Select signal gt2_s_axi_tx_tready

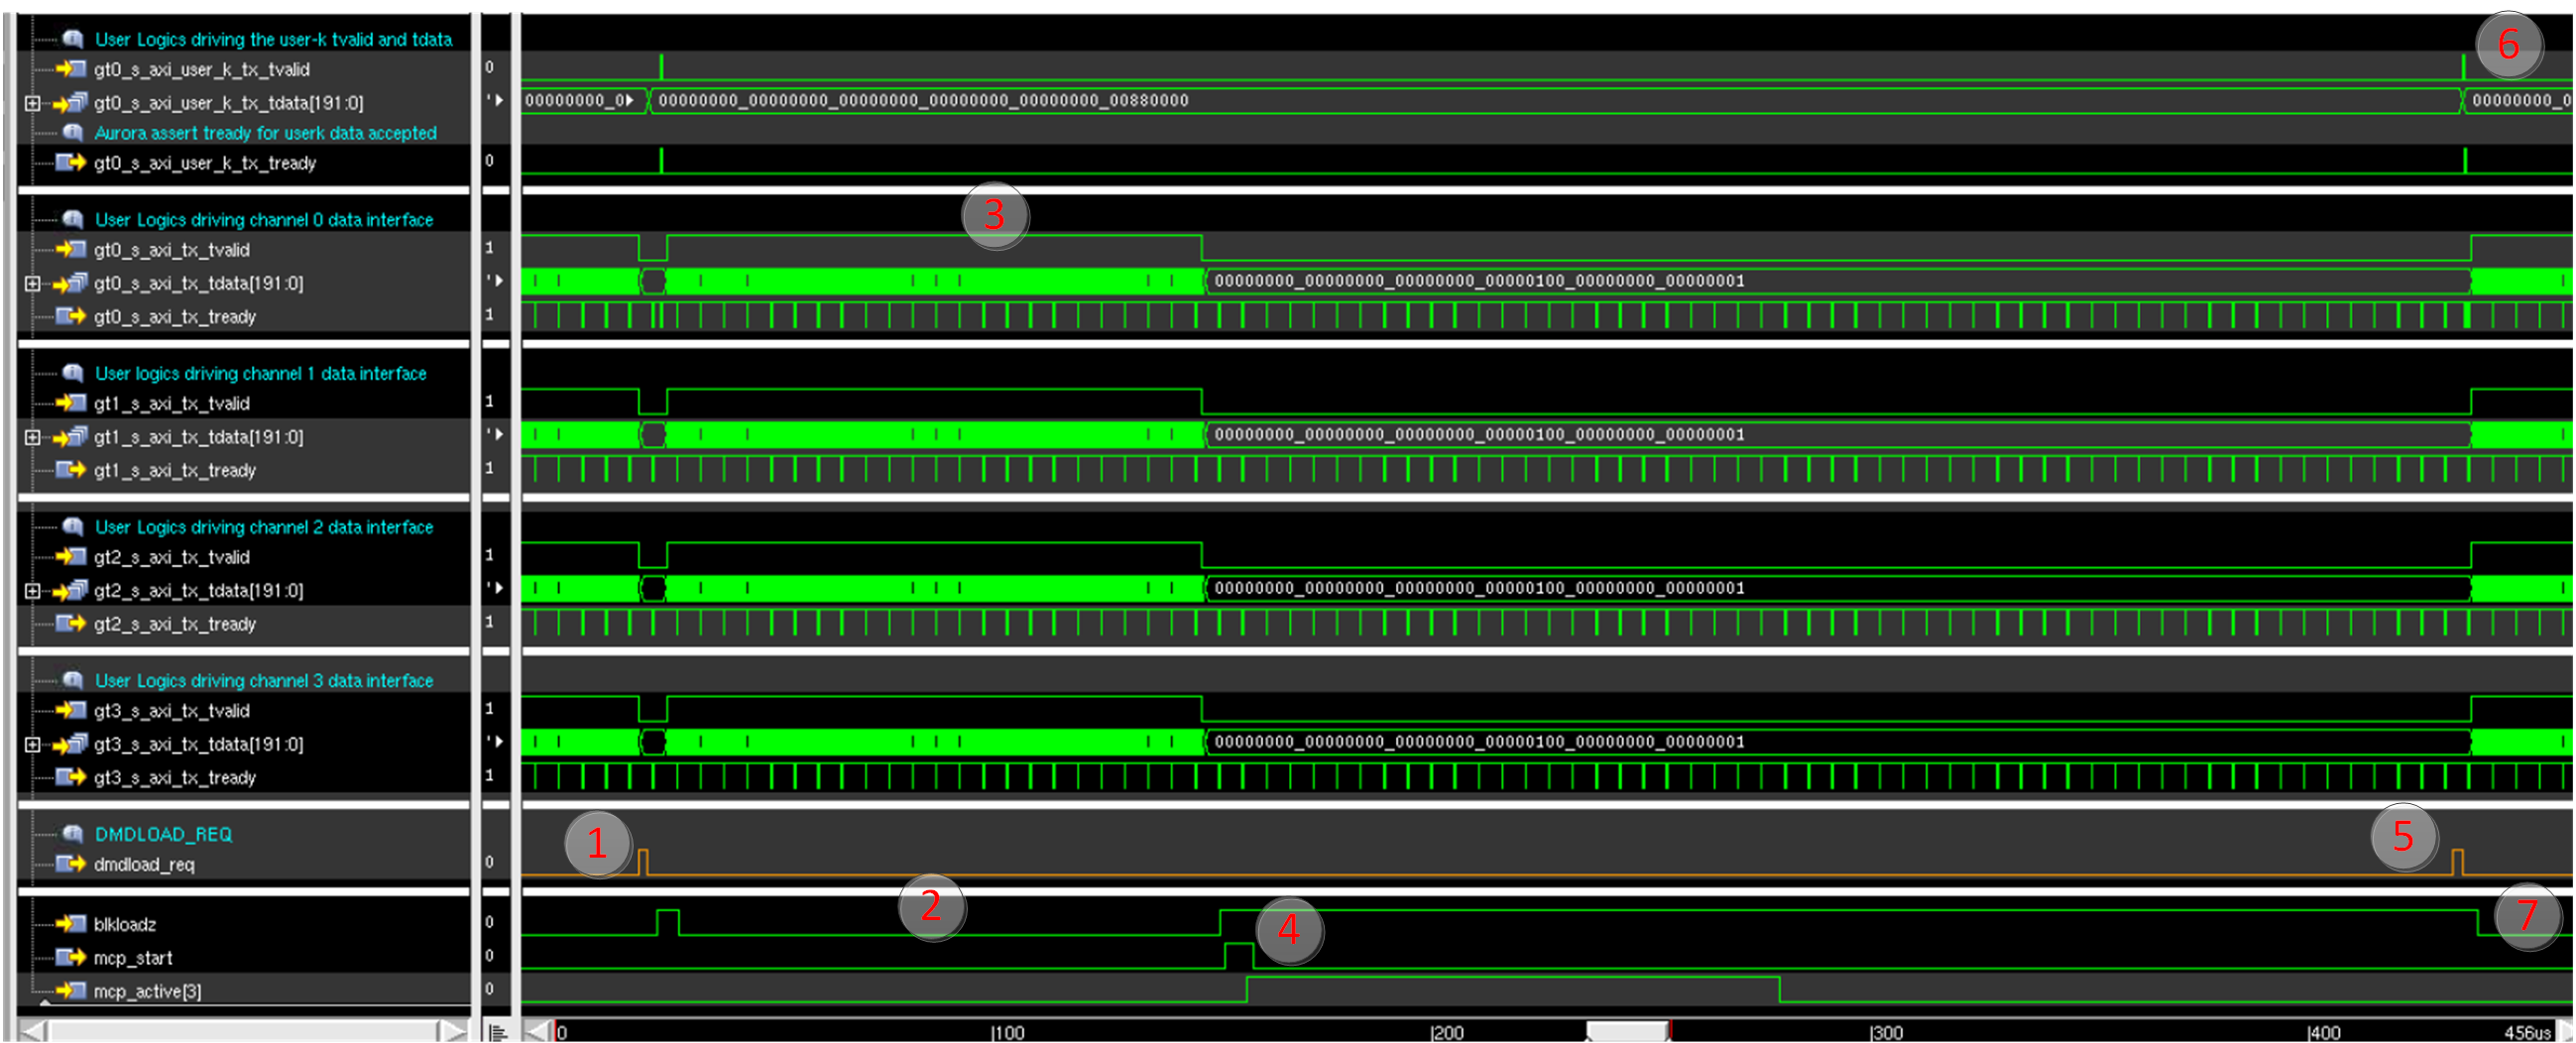tap(174, 624)
